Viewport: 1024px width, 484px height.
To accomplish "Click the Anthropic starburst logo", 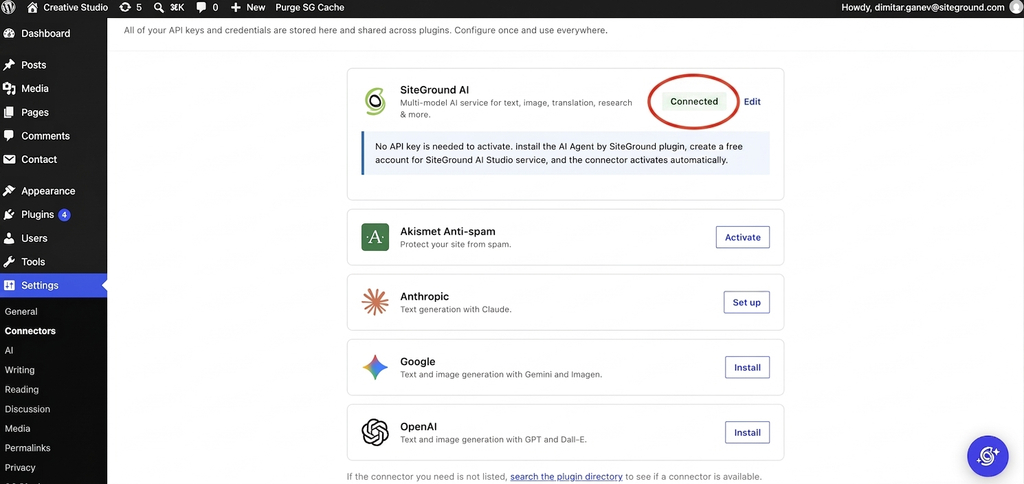I will pos(375,302).
